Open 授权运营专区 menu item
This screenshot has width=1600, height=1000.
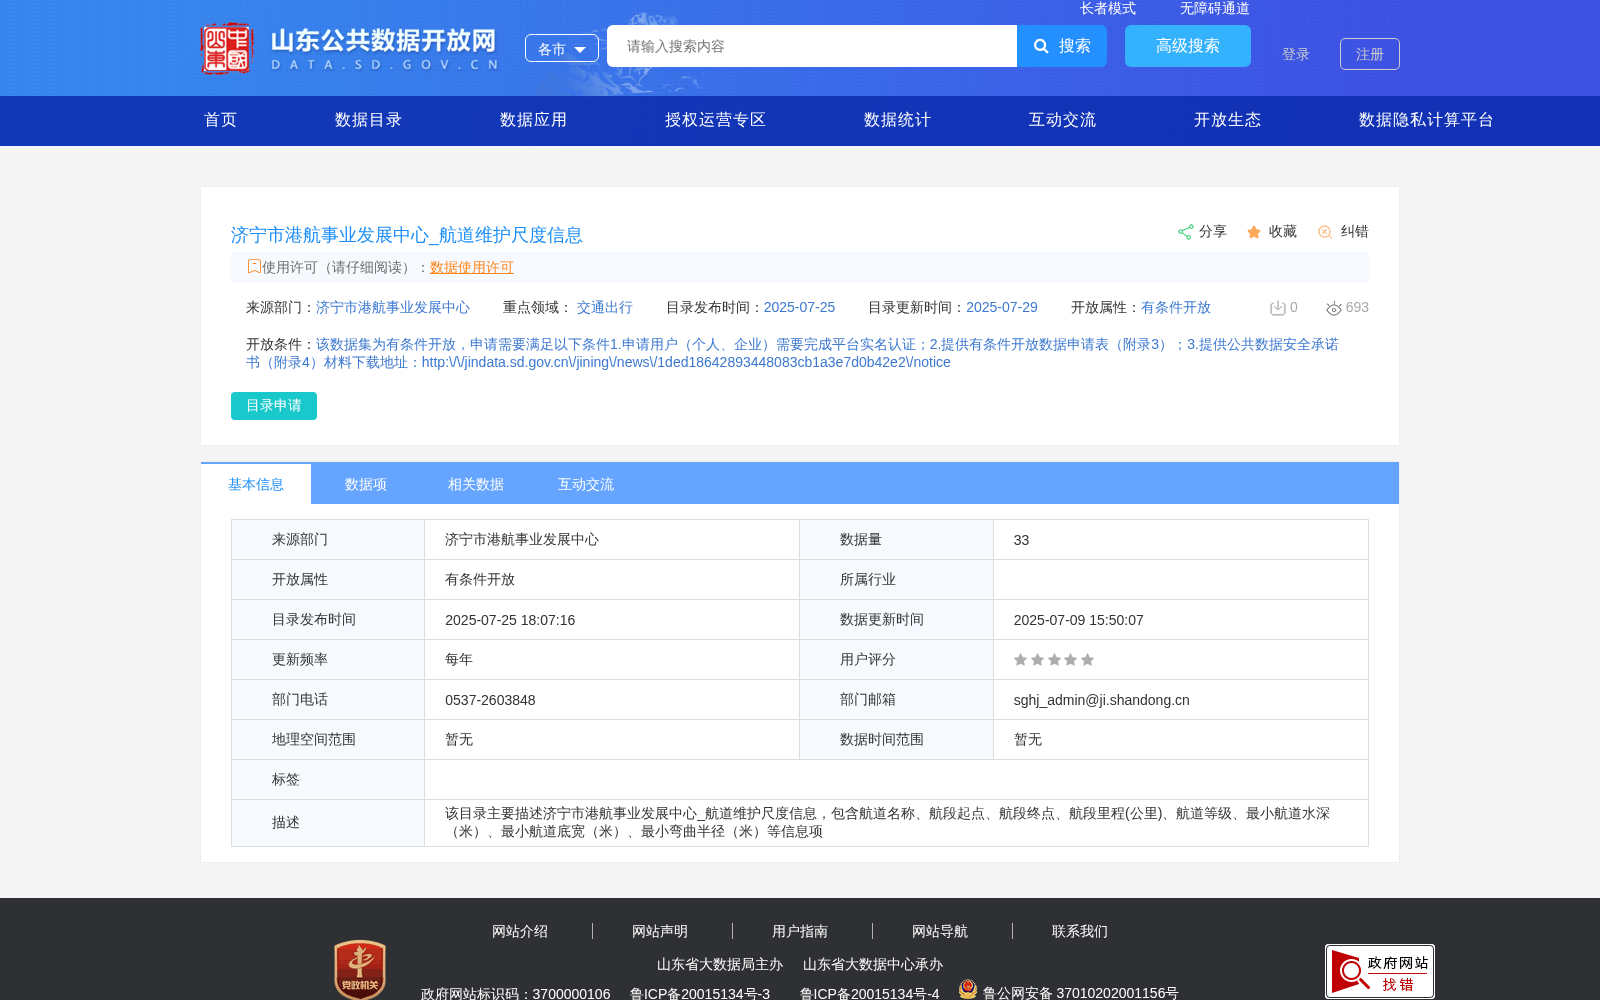715,120
